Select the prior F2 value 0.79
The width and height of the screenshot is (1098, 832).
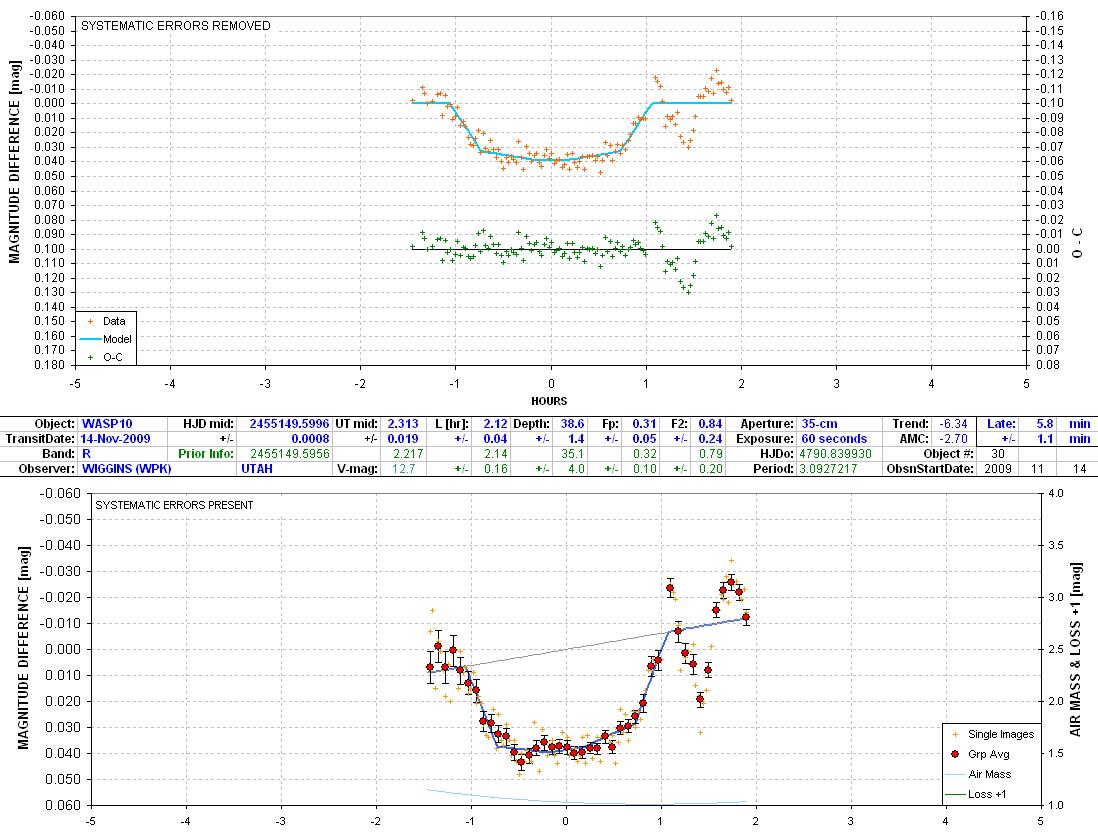pos(710,453)
